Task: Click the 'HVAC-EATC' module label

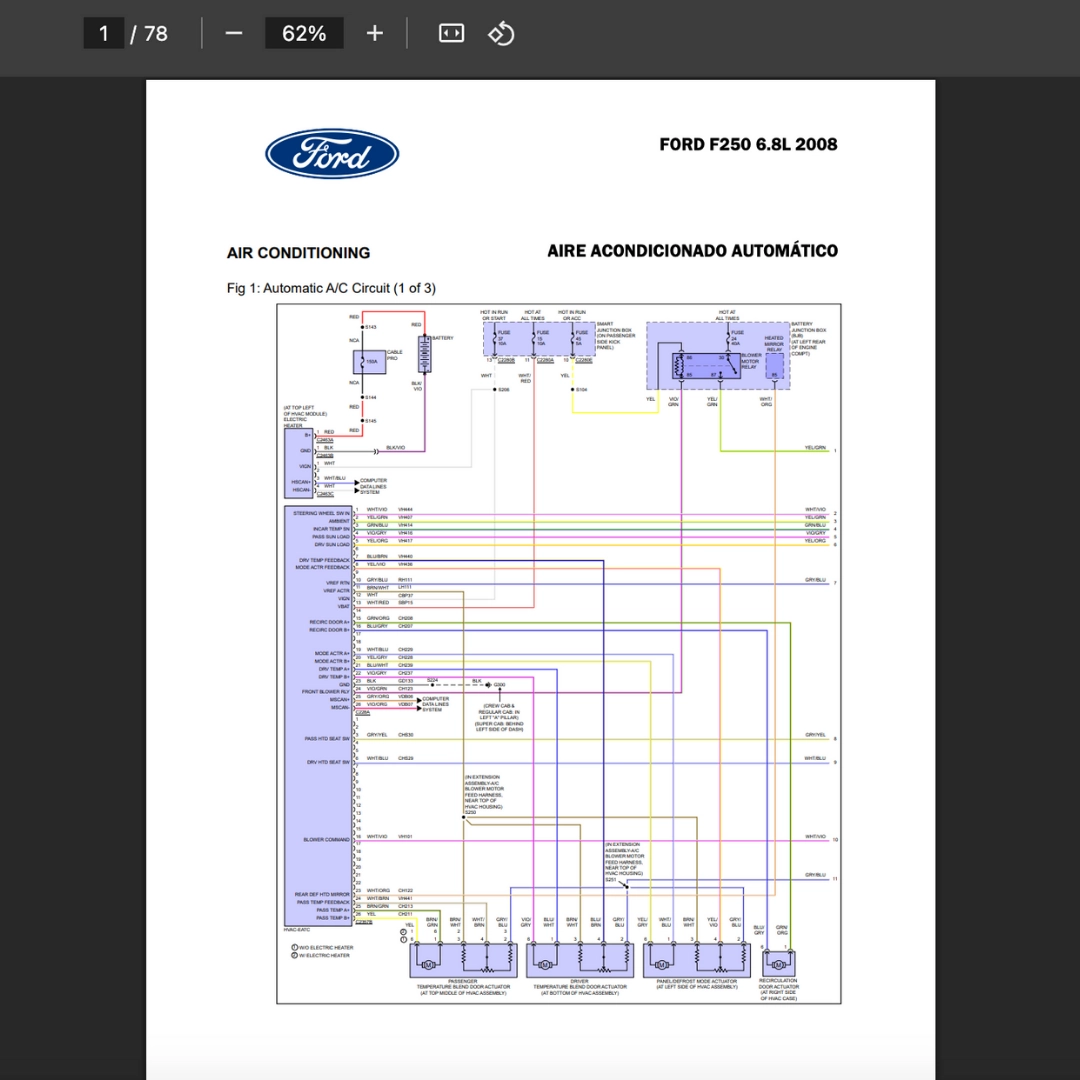Action: click(x=297, y=930)
